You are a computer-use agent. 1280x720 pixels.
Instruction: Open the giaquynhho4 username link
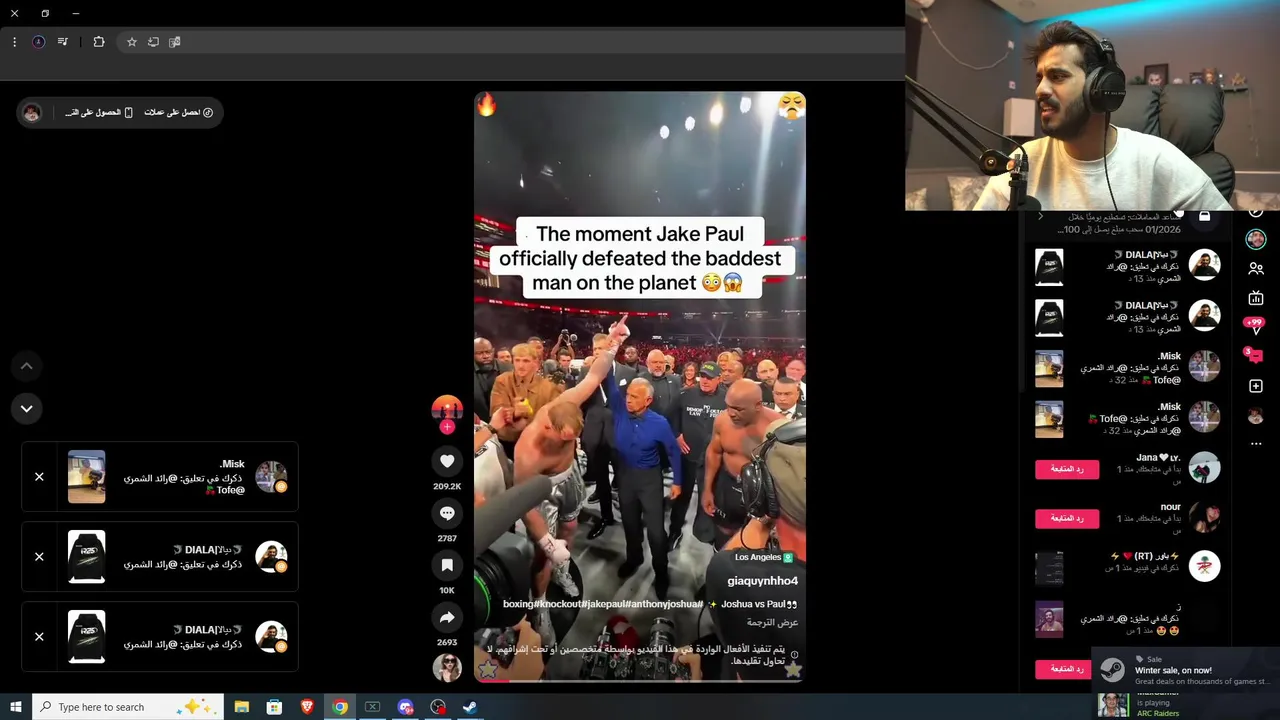(x=762, y=581)
